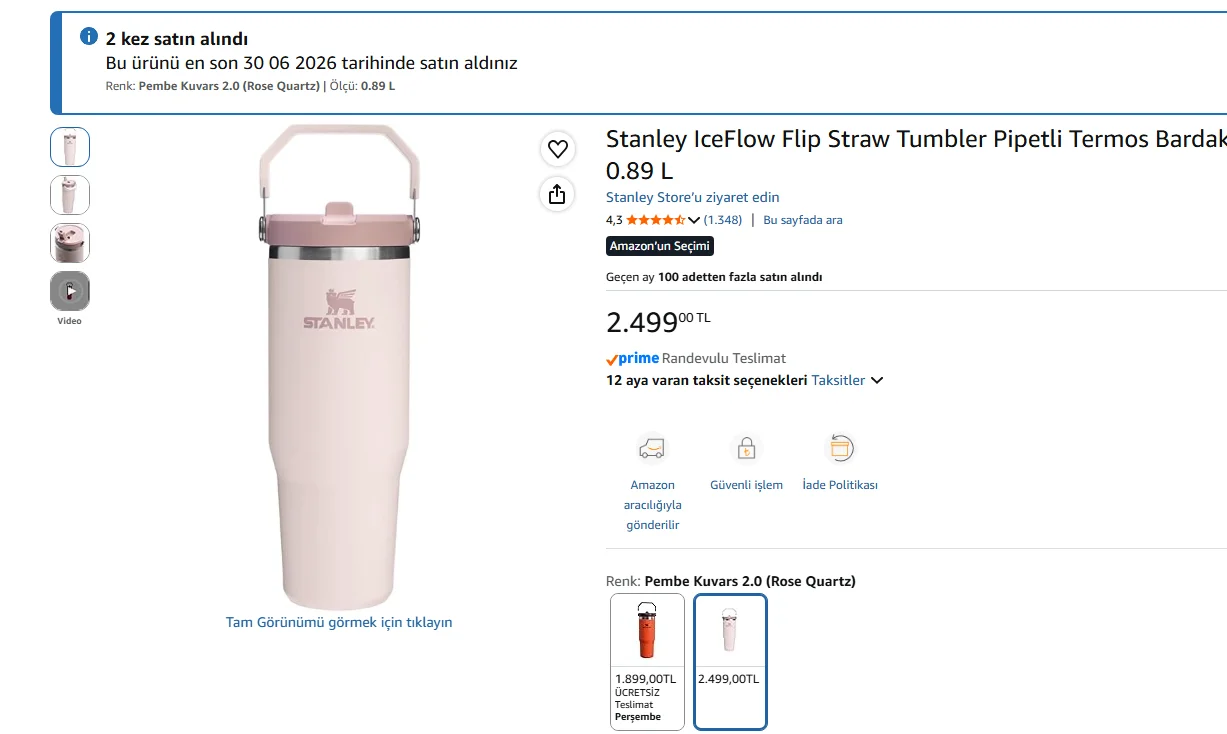The image size is (1227, 734).
Task: Choose the Rose Quartz color swatch
Action: click(731, 662)
